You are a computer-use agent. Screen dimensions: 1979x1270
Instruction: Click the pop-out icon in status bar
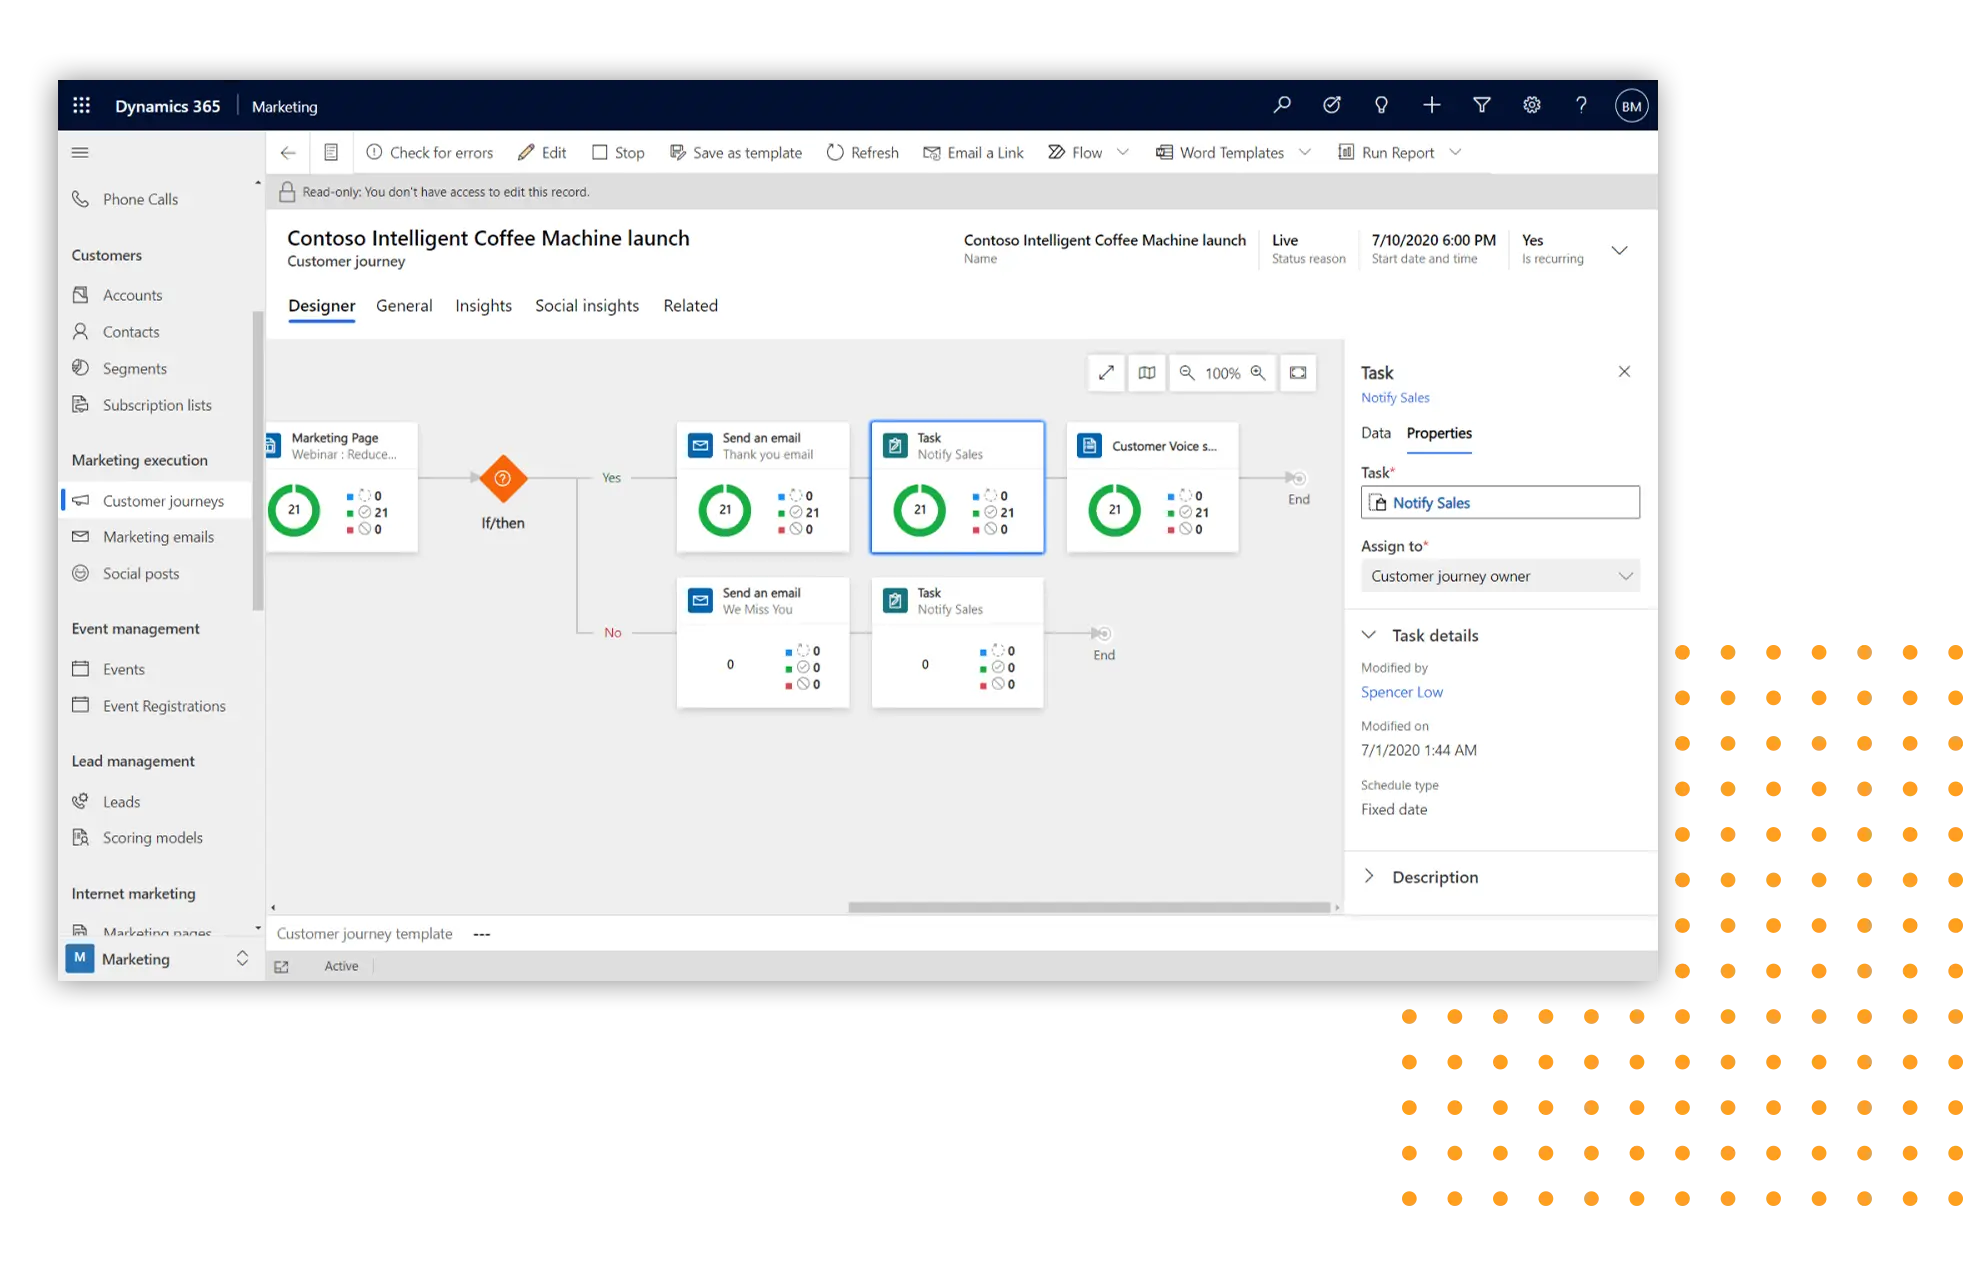(x=282, y=966)
